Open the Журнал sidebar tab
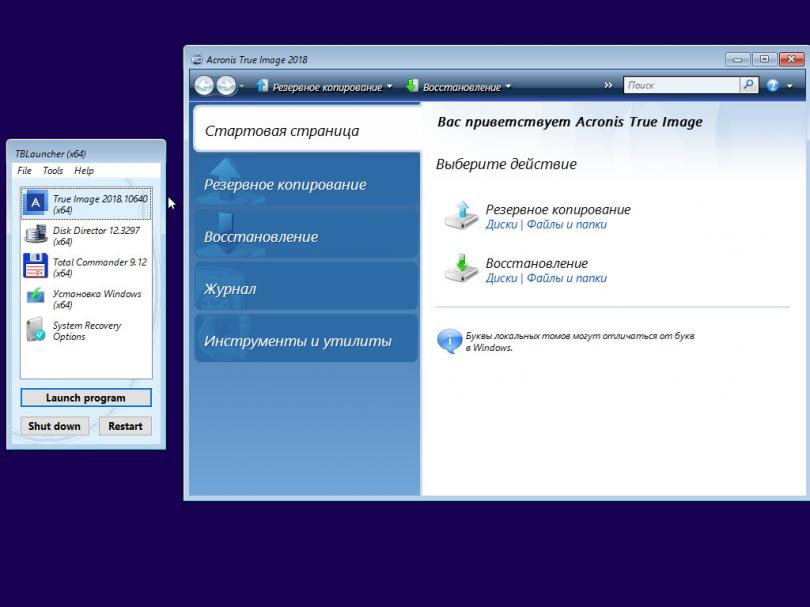This screenshot has height=607, width=810. tap(306, 288)
